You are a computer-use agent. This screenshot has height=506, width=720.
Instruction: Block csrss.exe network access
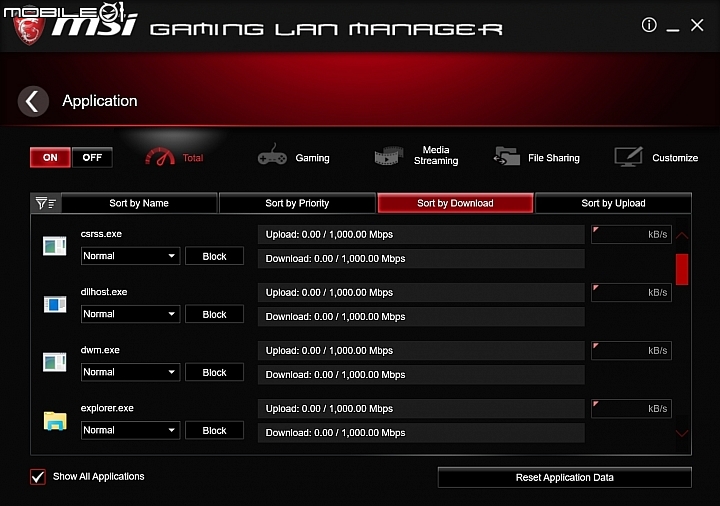coord(214,256)
